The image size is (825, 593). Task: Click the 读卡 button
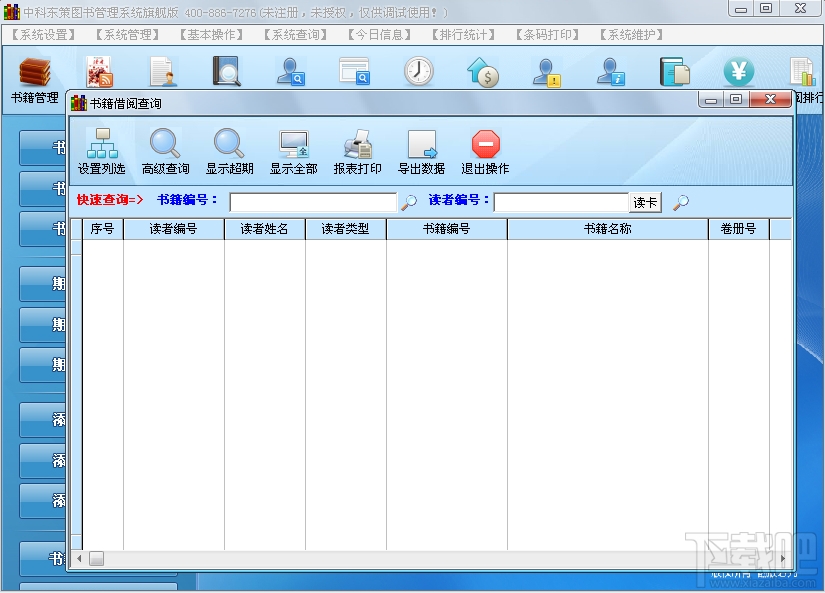(x=645, y=203)
